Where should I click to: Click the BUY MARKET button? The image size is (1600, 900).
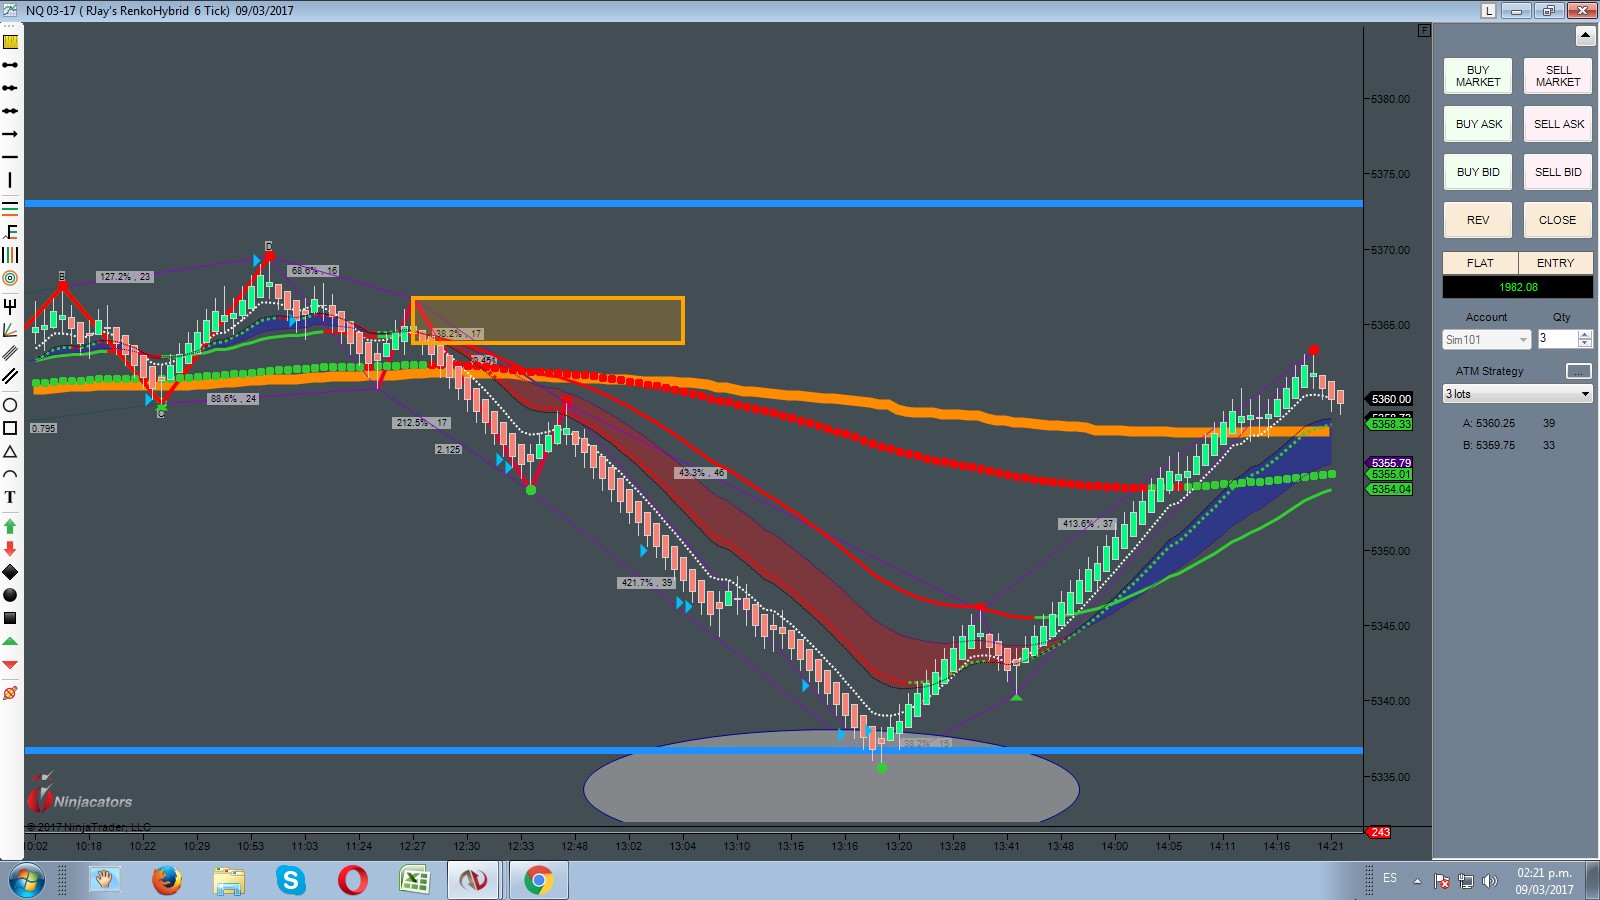pos(1478,76)
